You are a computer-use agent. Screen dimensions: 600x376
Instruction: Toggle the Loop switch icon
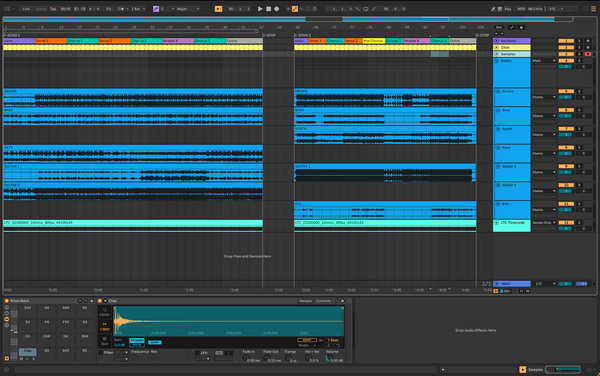[x=365, y=9]
